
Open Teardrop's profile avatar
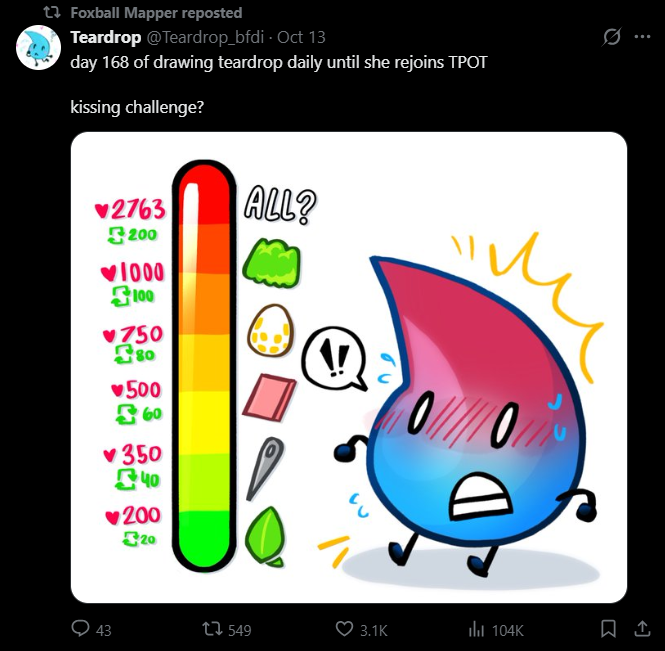point(39,47)
